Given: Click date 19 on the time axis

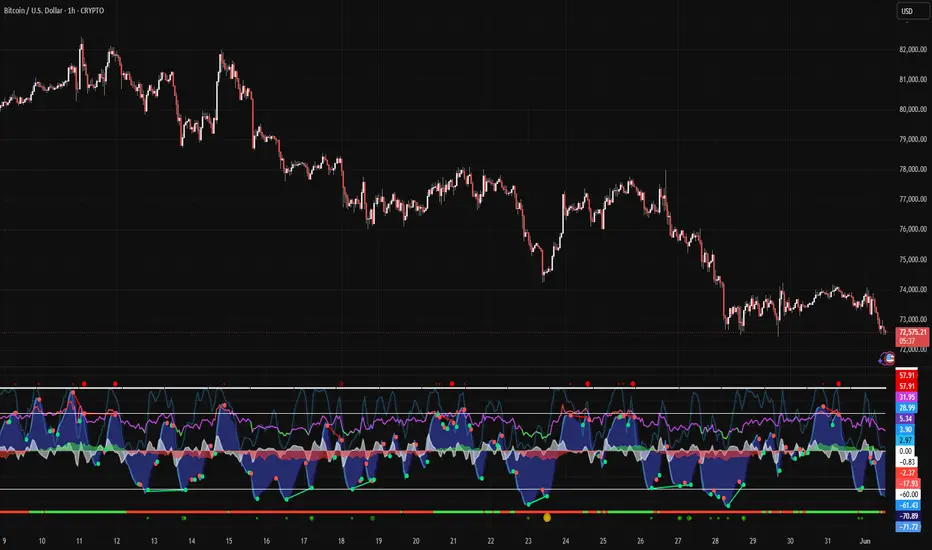Looking at the screenshot, I should (379, 541).
